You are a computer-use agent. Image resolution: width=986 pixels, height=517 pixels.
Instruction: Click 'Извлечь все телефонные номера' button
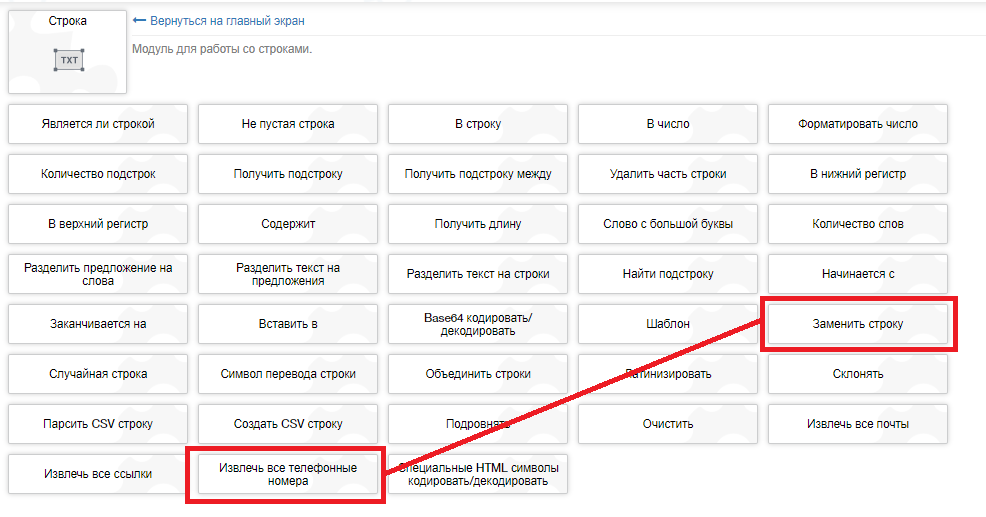click(288, 474)
